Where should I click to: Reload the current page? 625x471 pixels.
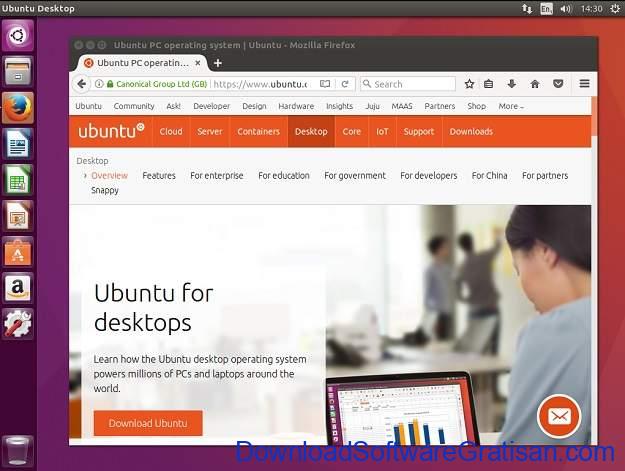[x=345, y=84]
